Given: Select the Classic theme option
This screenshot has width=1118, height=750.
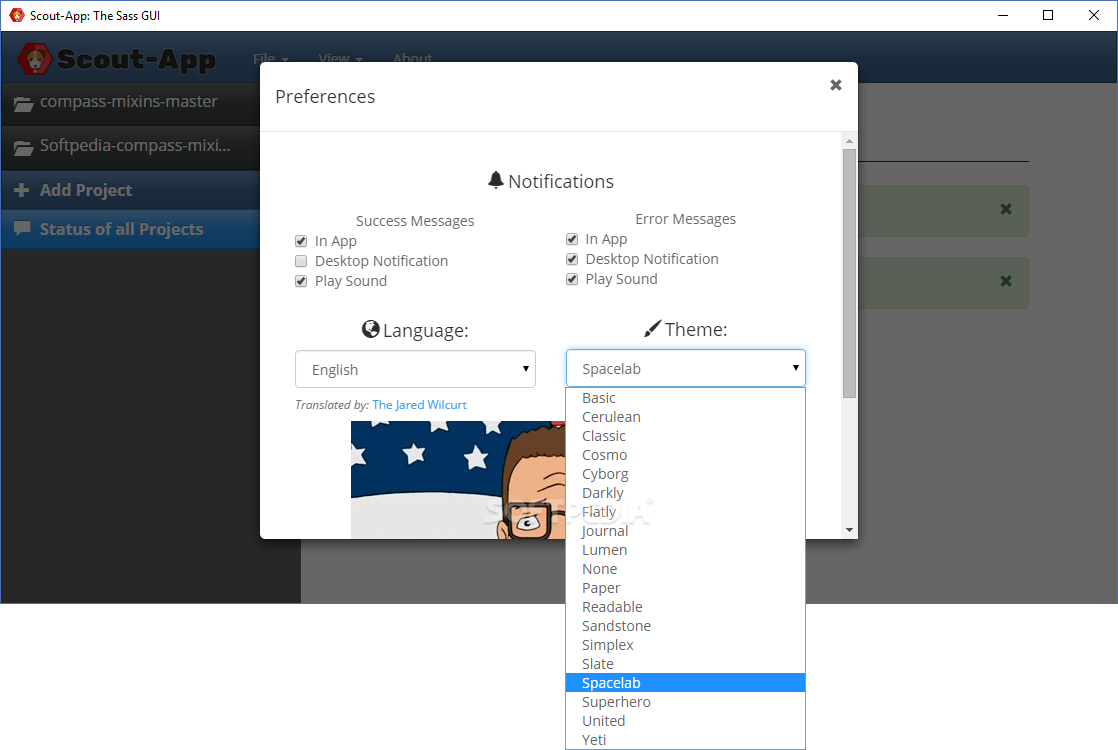Looking at the screenshot, I should coord(685,436).
